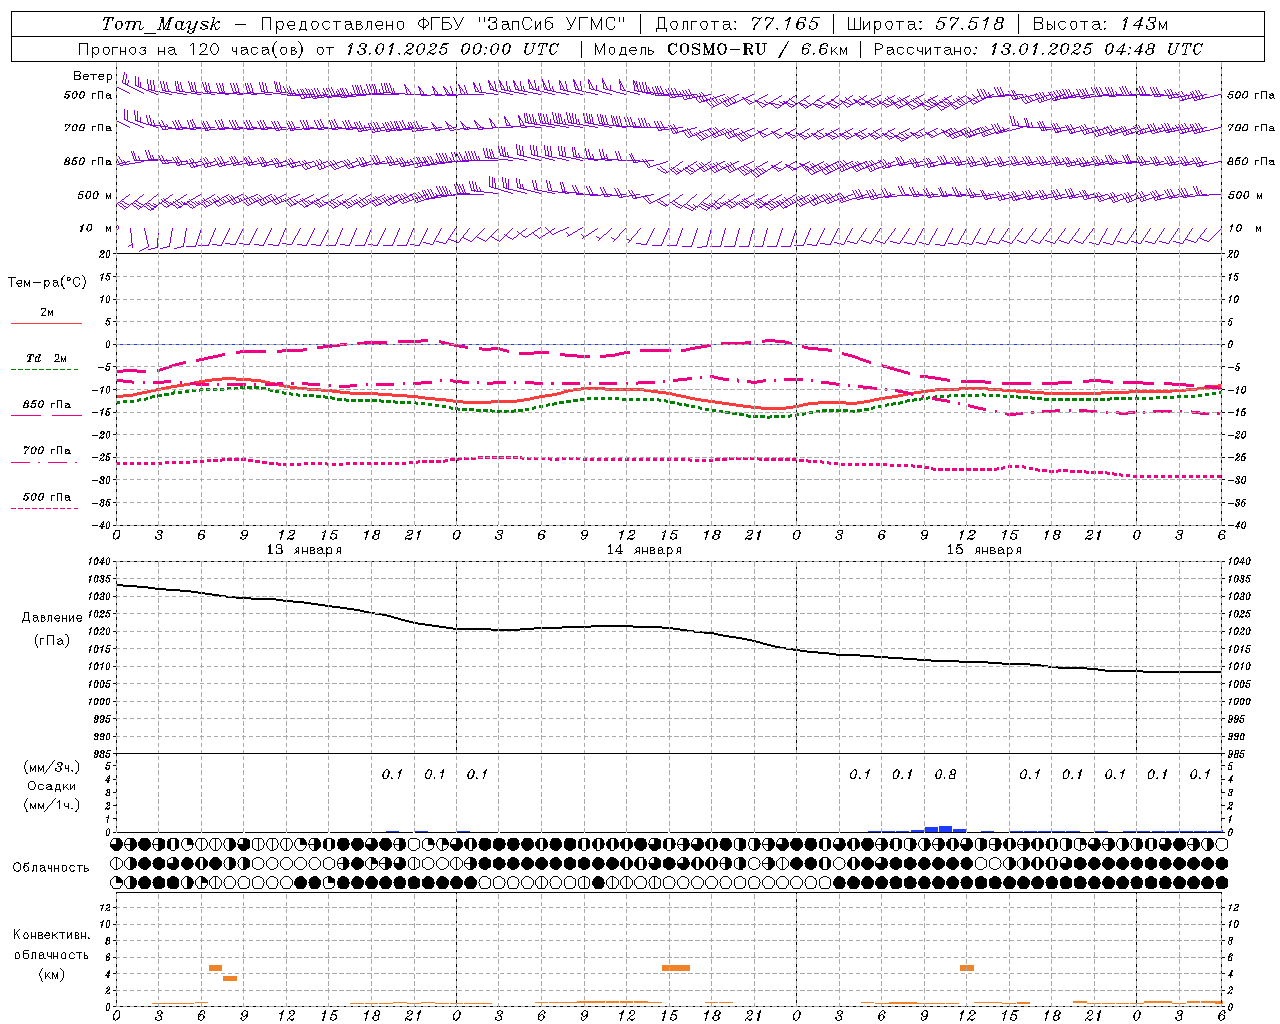Select the longitude value 'Долгота: 77.165'

click(x=737, y=24)
